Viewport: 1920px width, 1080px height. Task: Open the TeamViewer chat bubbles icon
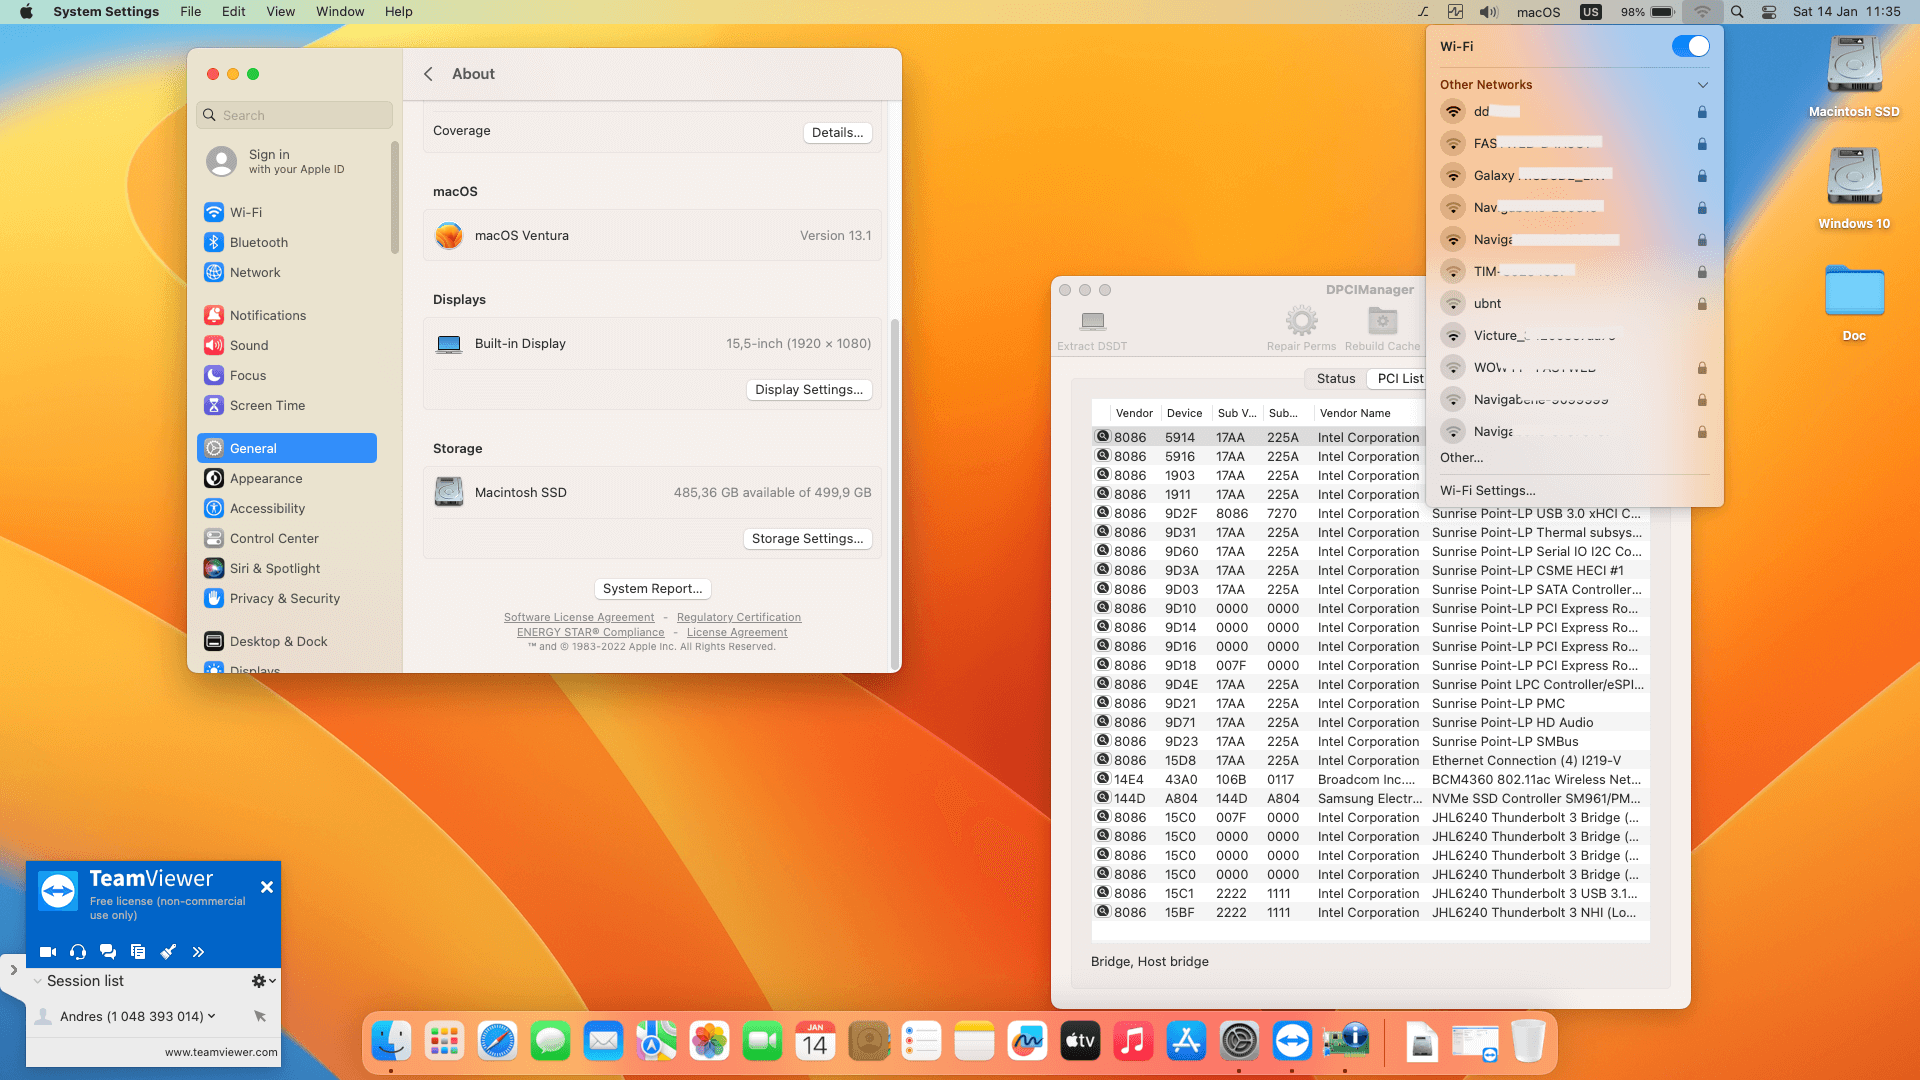click(x=108, y=952)
